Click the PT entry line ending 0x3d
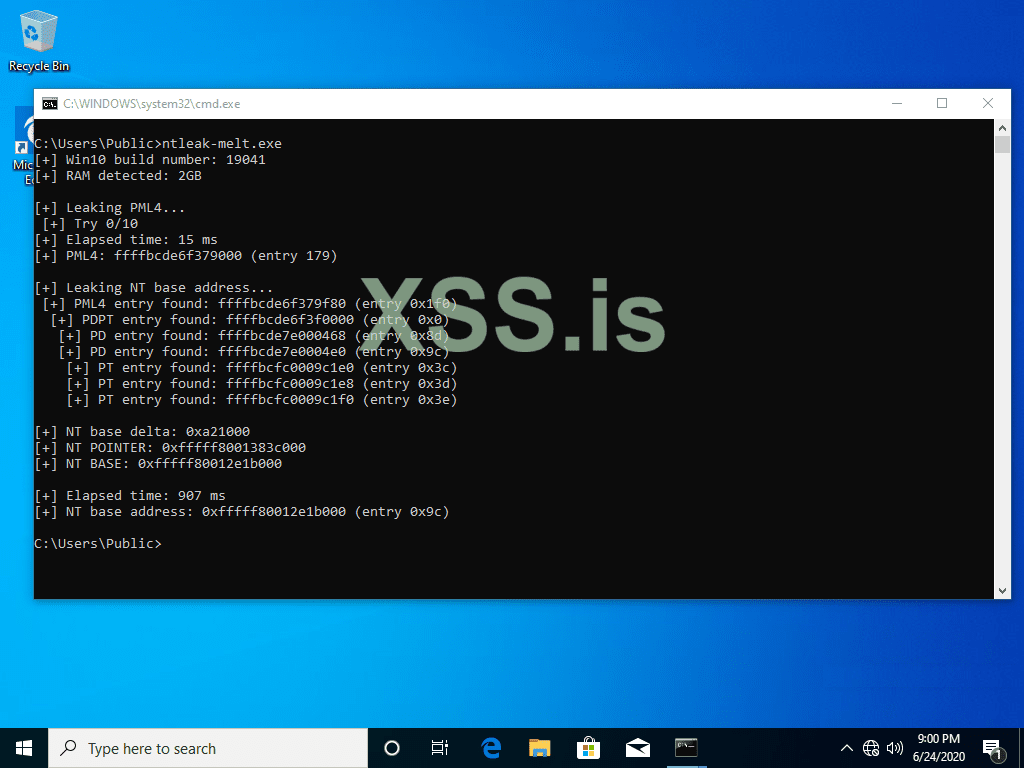 pyautogui.click(x=262, y=384)
